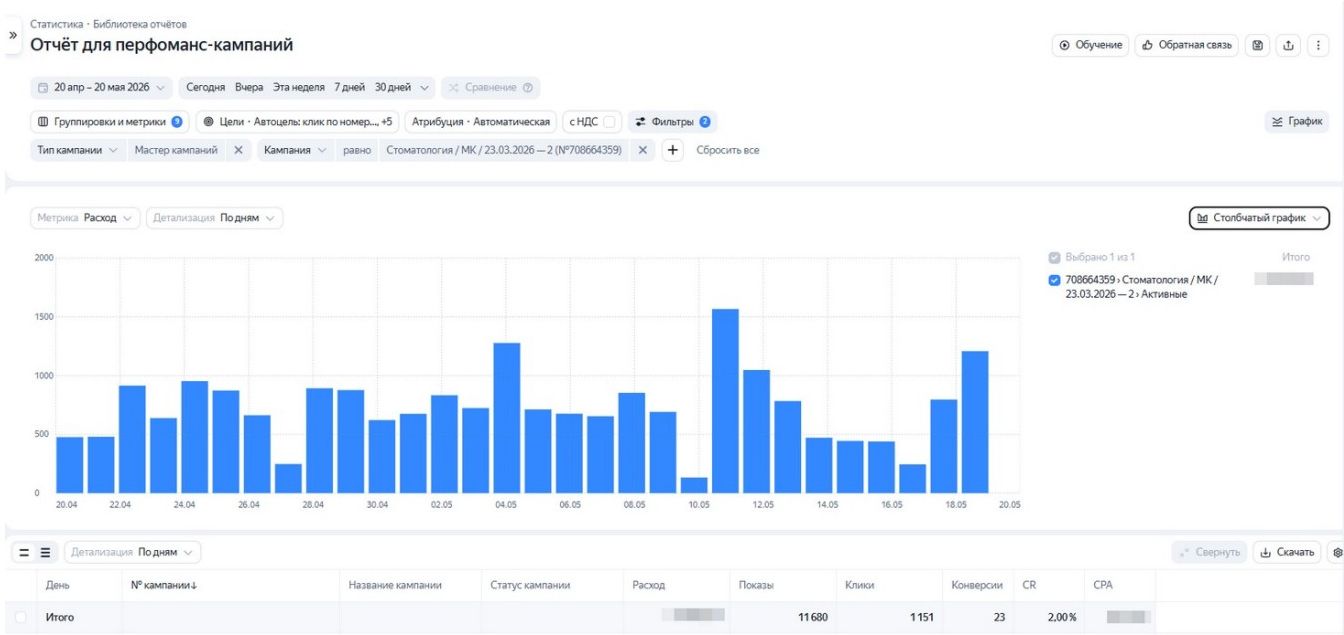Open the 'Цели · Автоцель' goals selector
This screenshot has height=635, width=1344.
point(297,122)
